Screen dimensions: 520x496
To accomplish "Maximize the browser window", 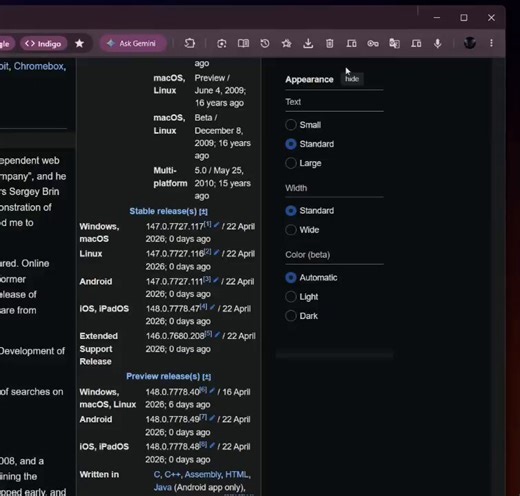I will tap(464, 17).
